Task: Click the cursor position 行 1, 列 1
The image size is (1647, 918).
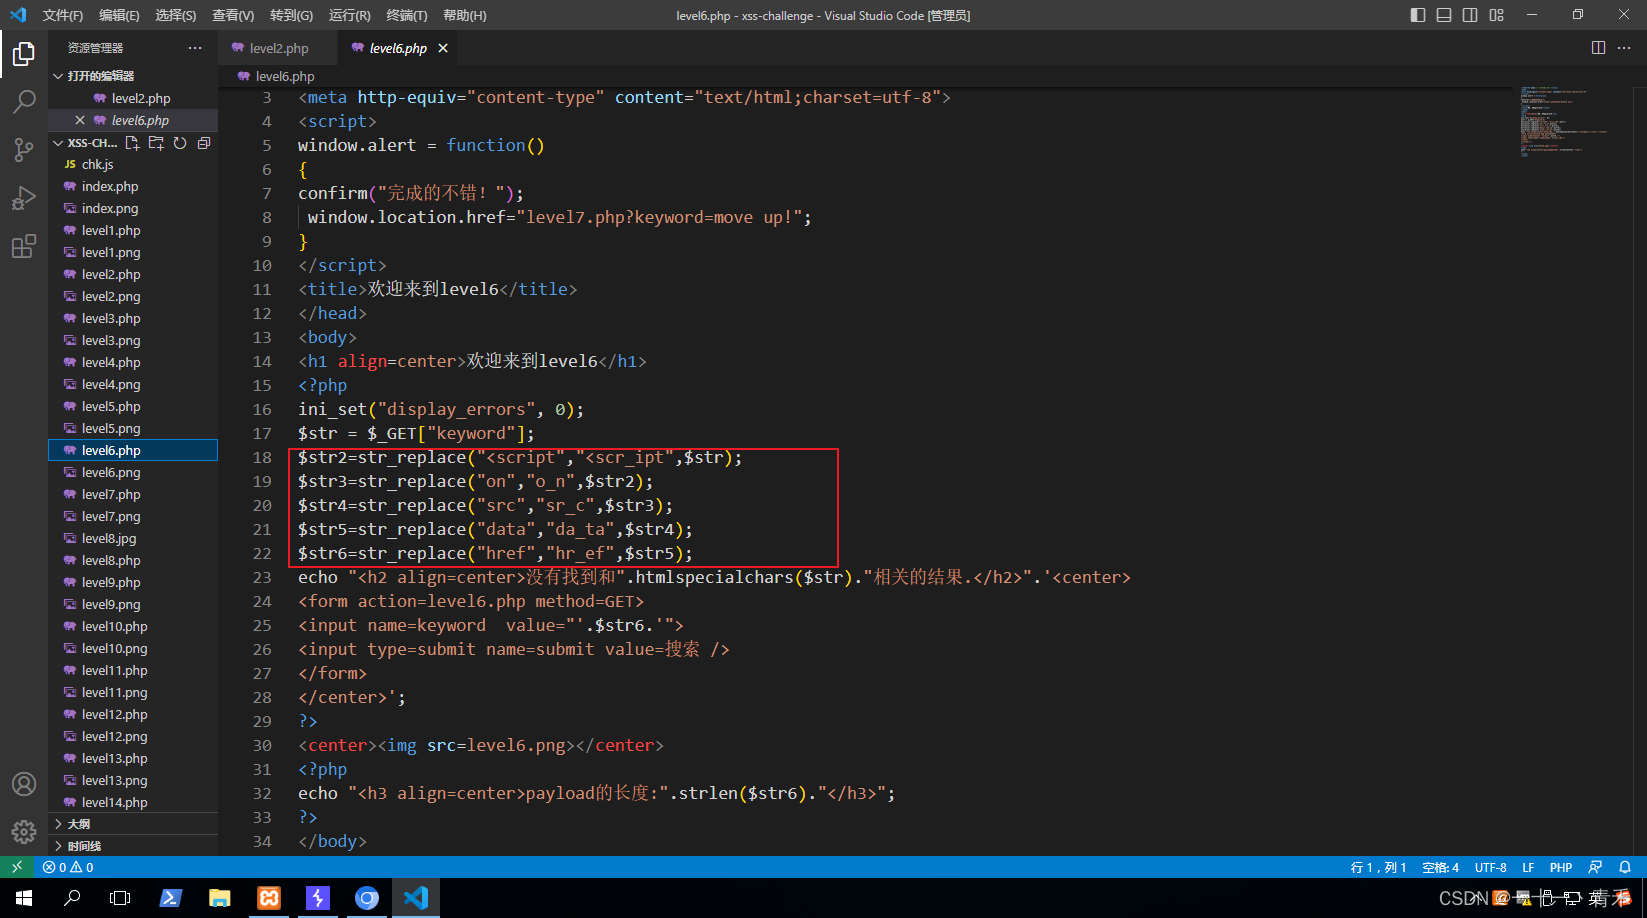Action: click(x=1378, y=867)
